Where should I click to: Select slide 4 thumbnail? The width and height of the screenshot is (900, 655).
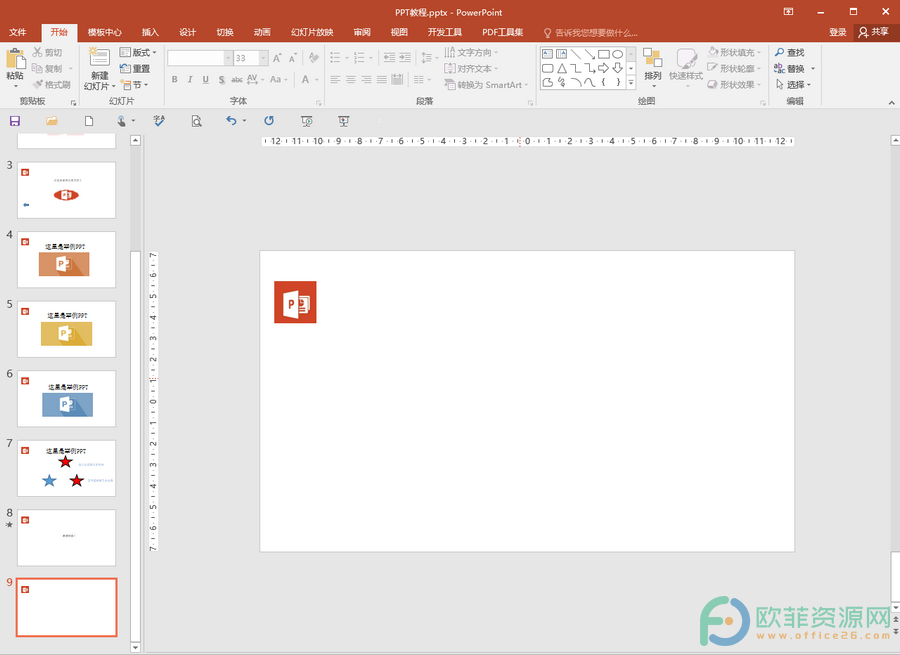click(x=67, y=259)
